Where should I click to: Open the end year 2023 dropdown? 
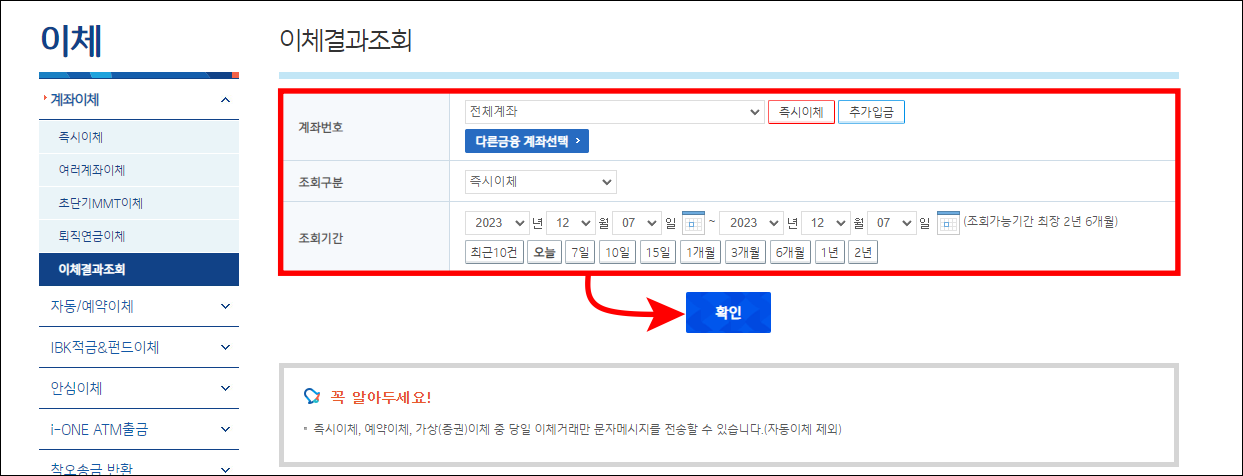tap(751, 222)
